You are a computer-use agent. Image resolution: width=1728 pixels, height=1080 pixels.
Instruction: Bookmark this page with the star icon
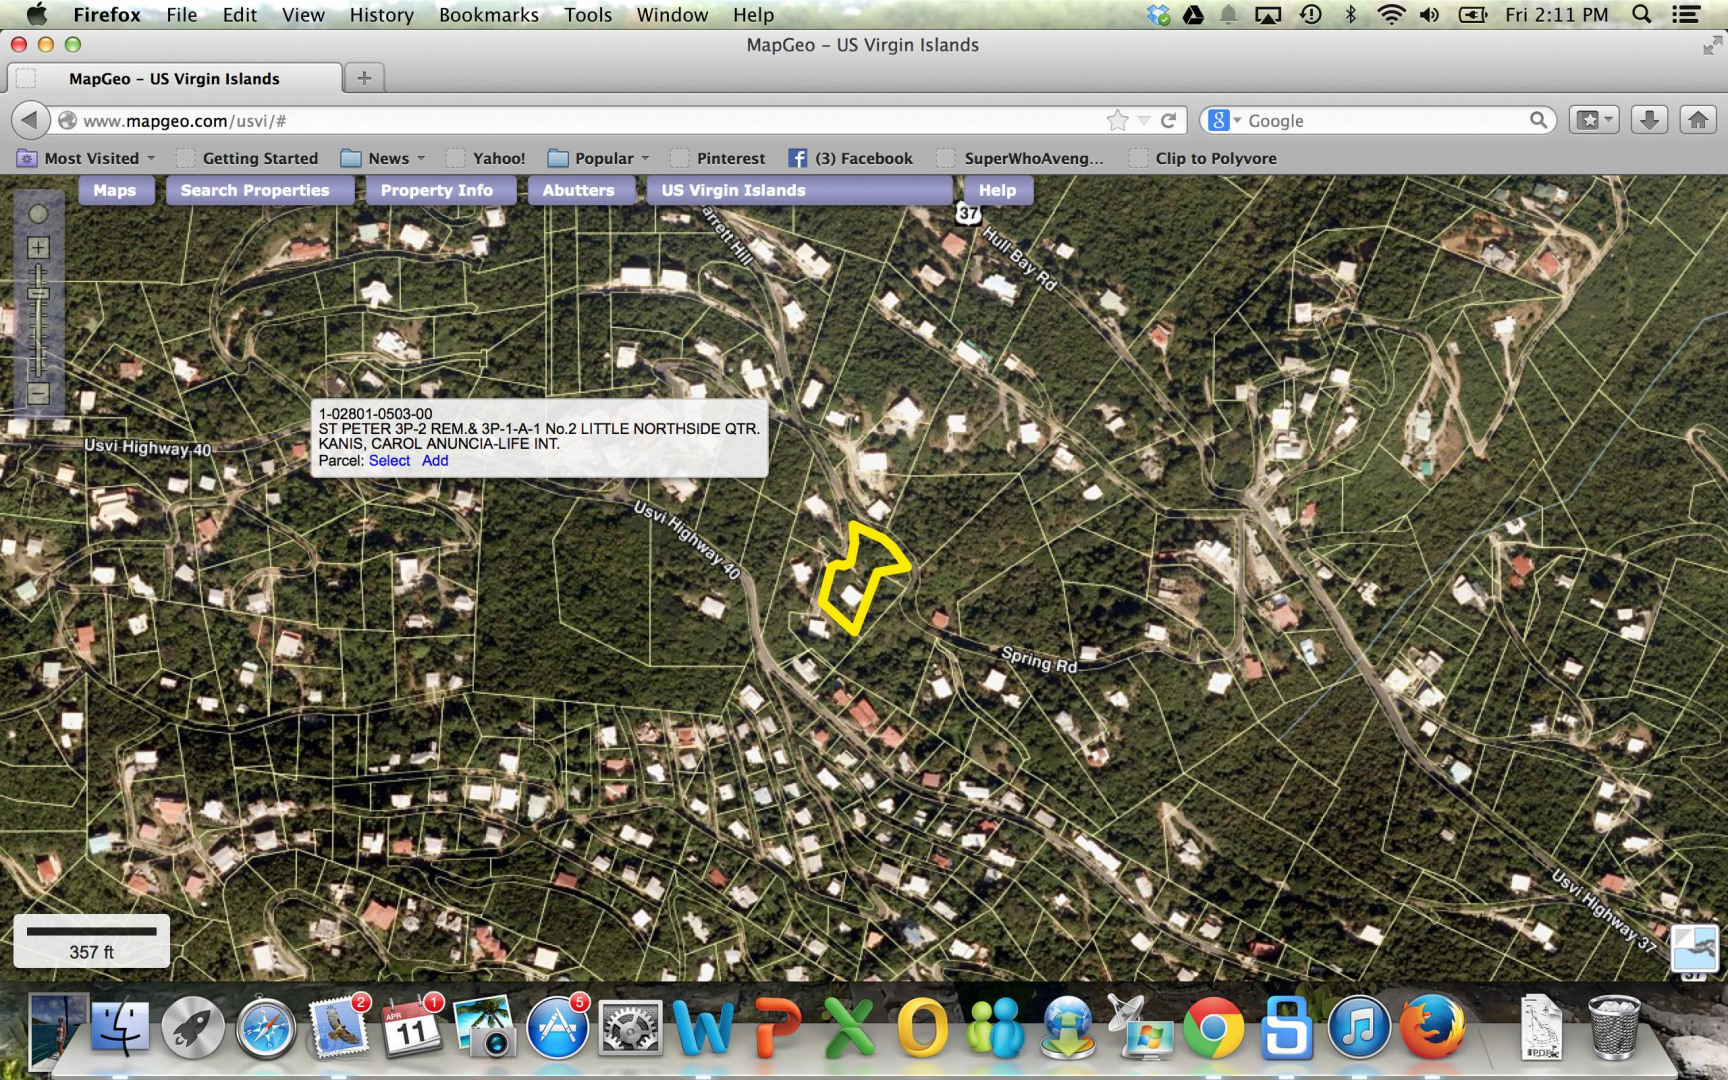tap(1117, 121)
